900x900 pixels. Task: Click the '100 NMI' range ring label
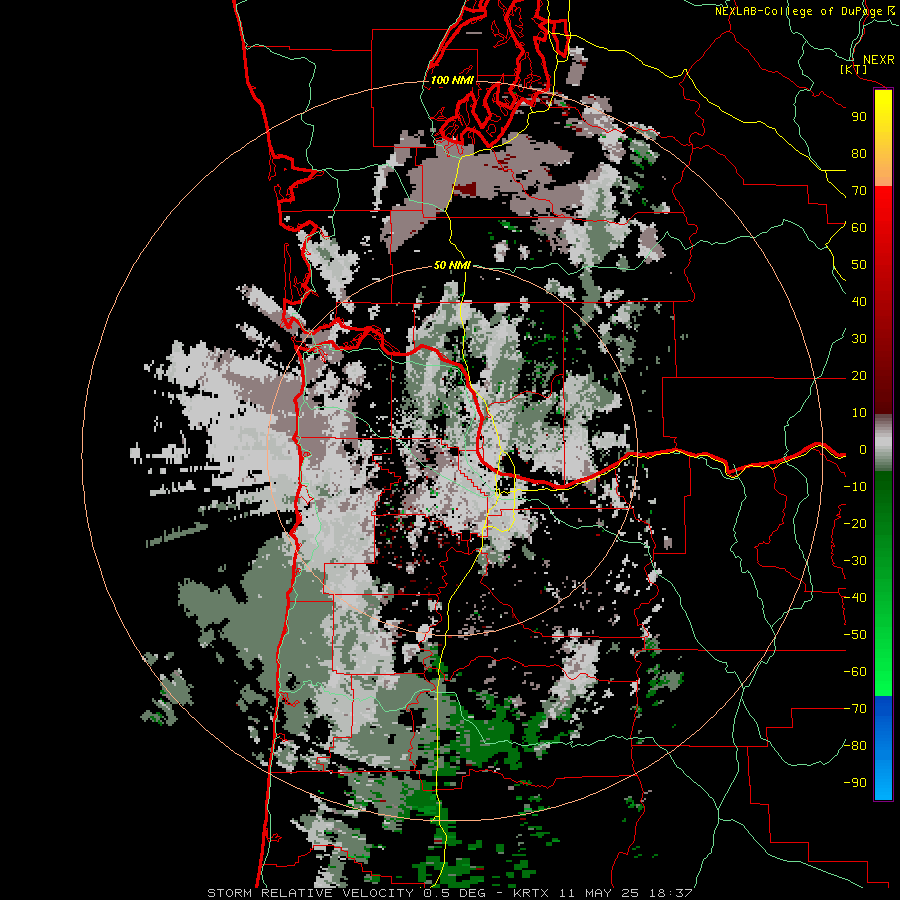[x=452, y=80]
